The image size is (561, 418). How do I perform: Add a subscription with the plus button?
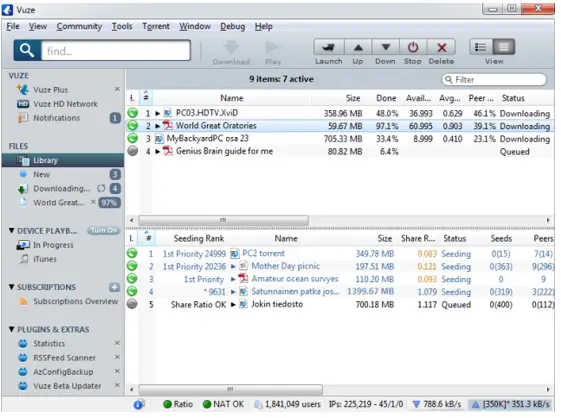(114, 287)
